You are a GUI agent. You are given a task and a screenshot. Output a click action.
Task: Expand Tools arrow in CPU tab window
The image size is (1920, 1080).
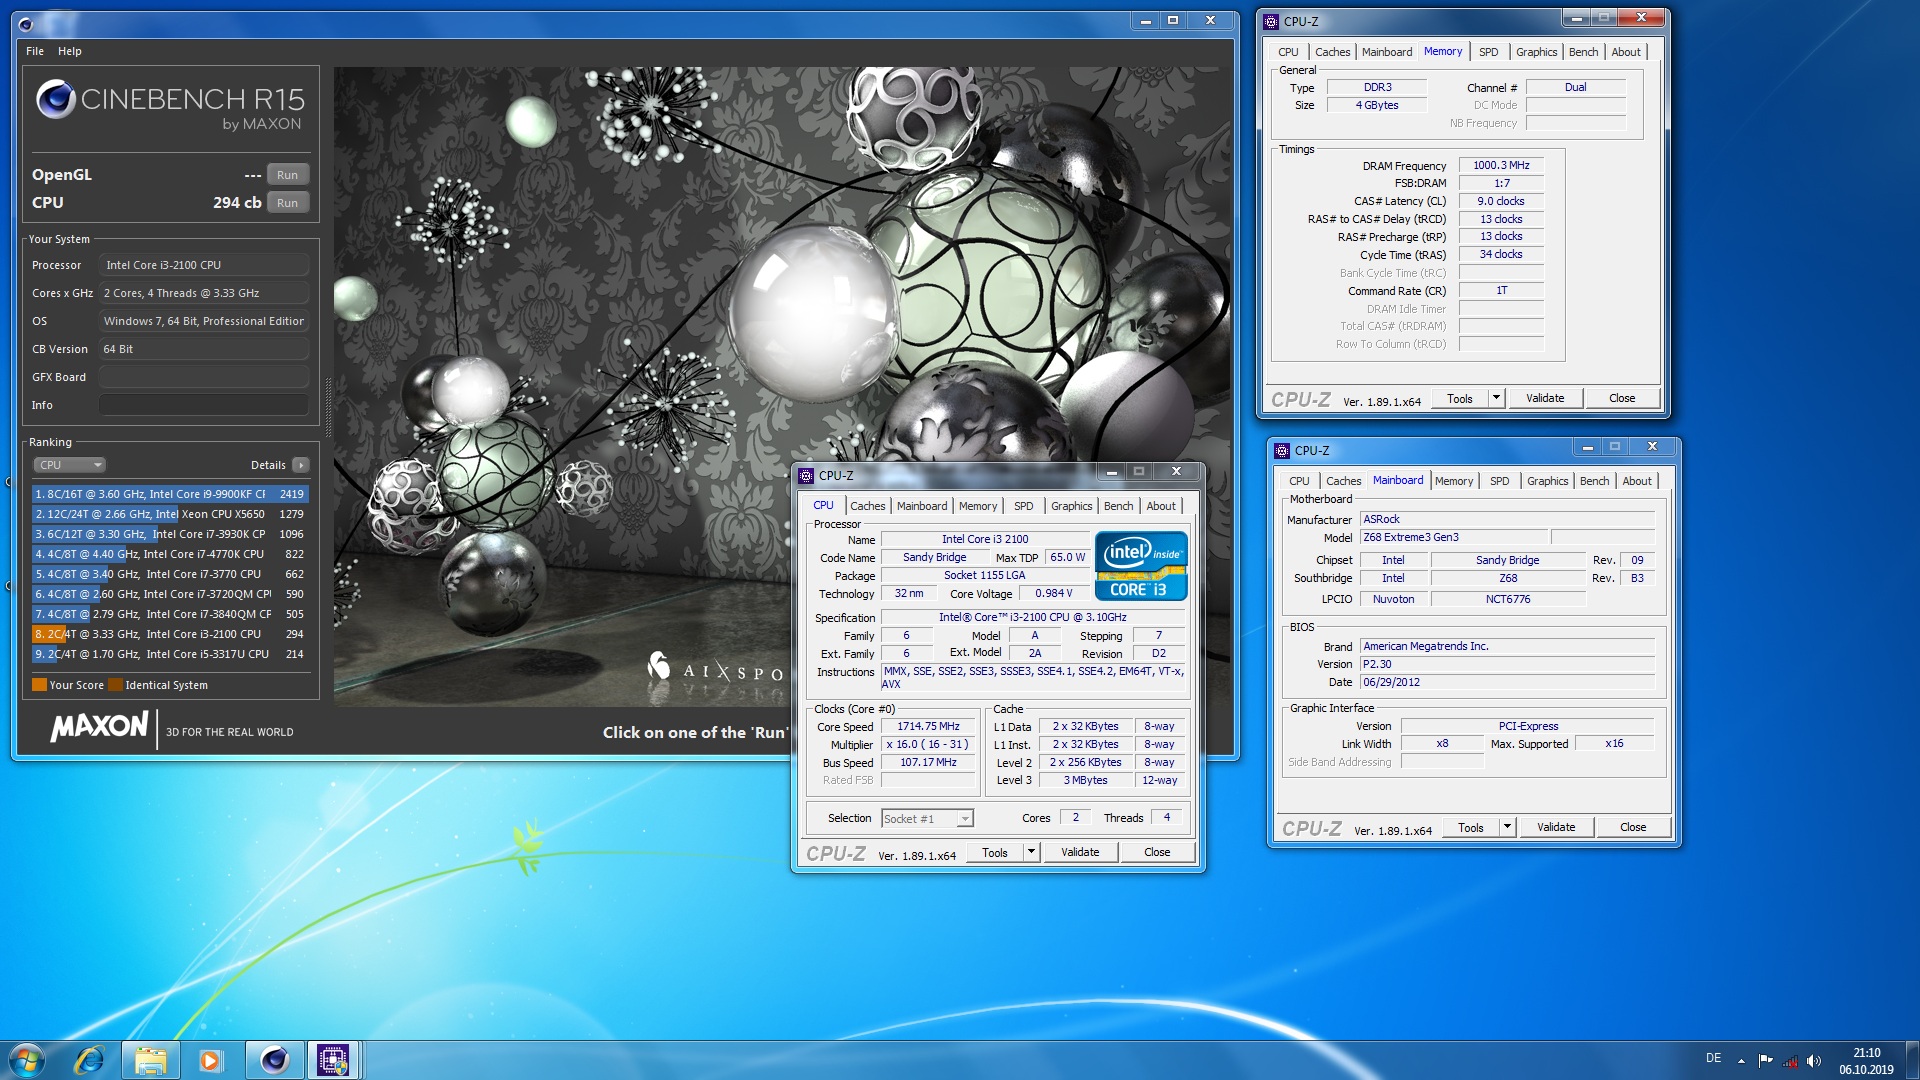[x=1032, y=852]
